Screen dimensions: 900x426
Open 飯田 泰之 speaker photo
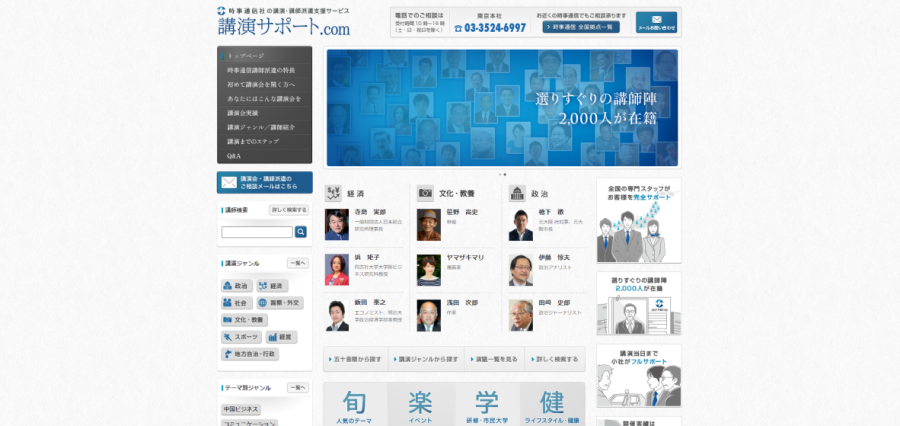coord(337,315)
